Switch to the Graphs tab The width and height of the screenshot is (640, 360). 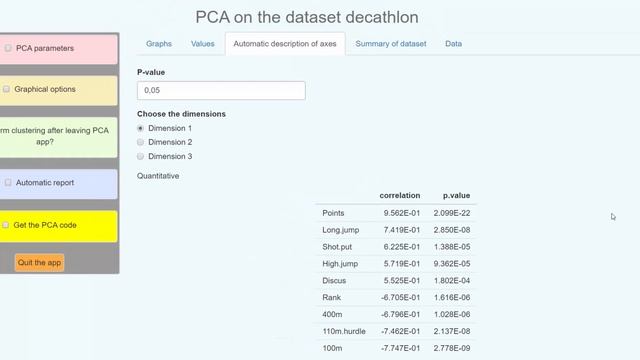pos(159,44)
